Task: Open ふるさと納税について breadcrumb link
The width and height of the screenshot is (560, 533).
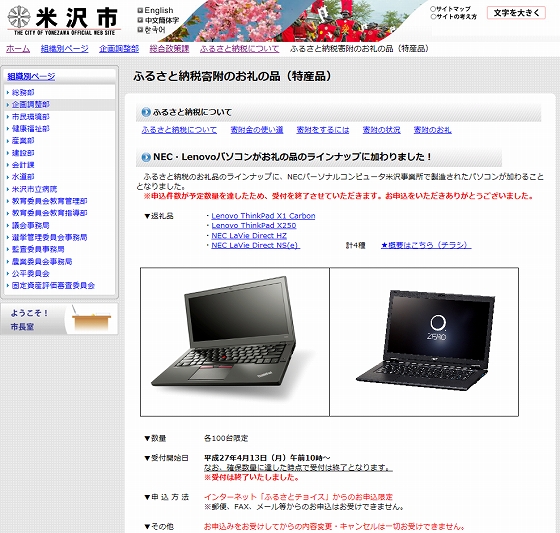Action: (239, 49)
